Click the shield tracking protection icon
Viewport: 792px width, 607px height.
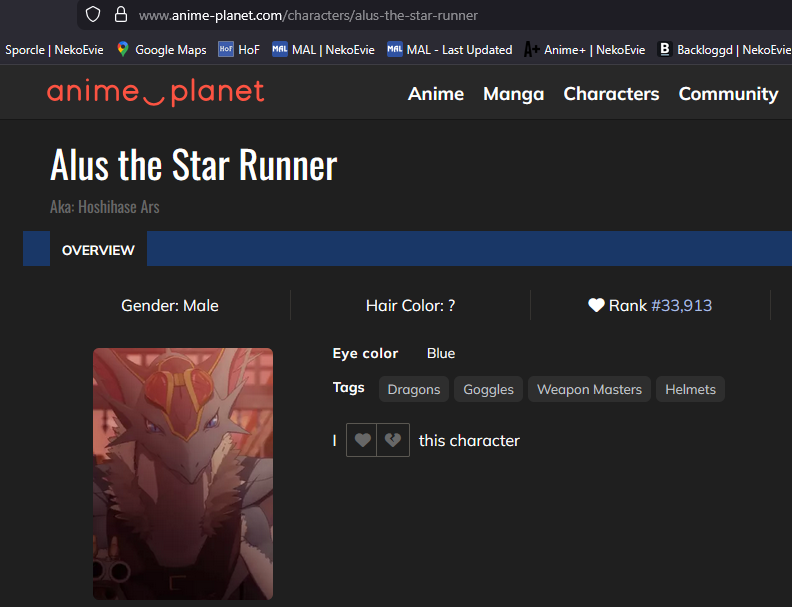[x=93, y=14]
